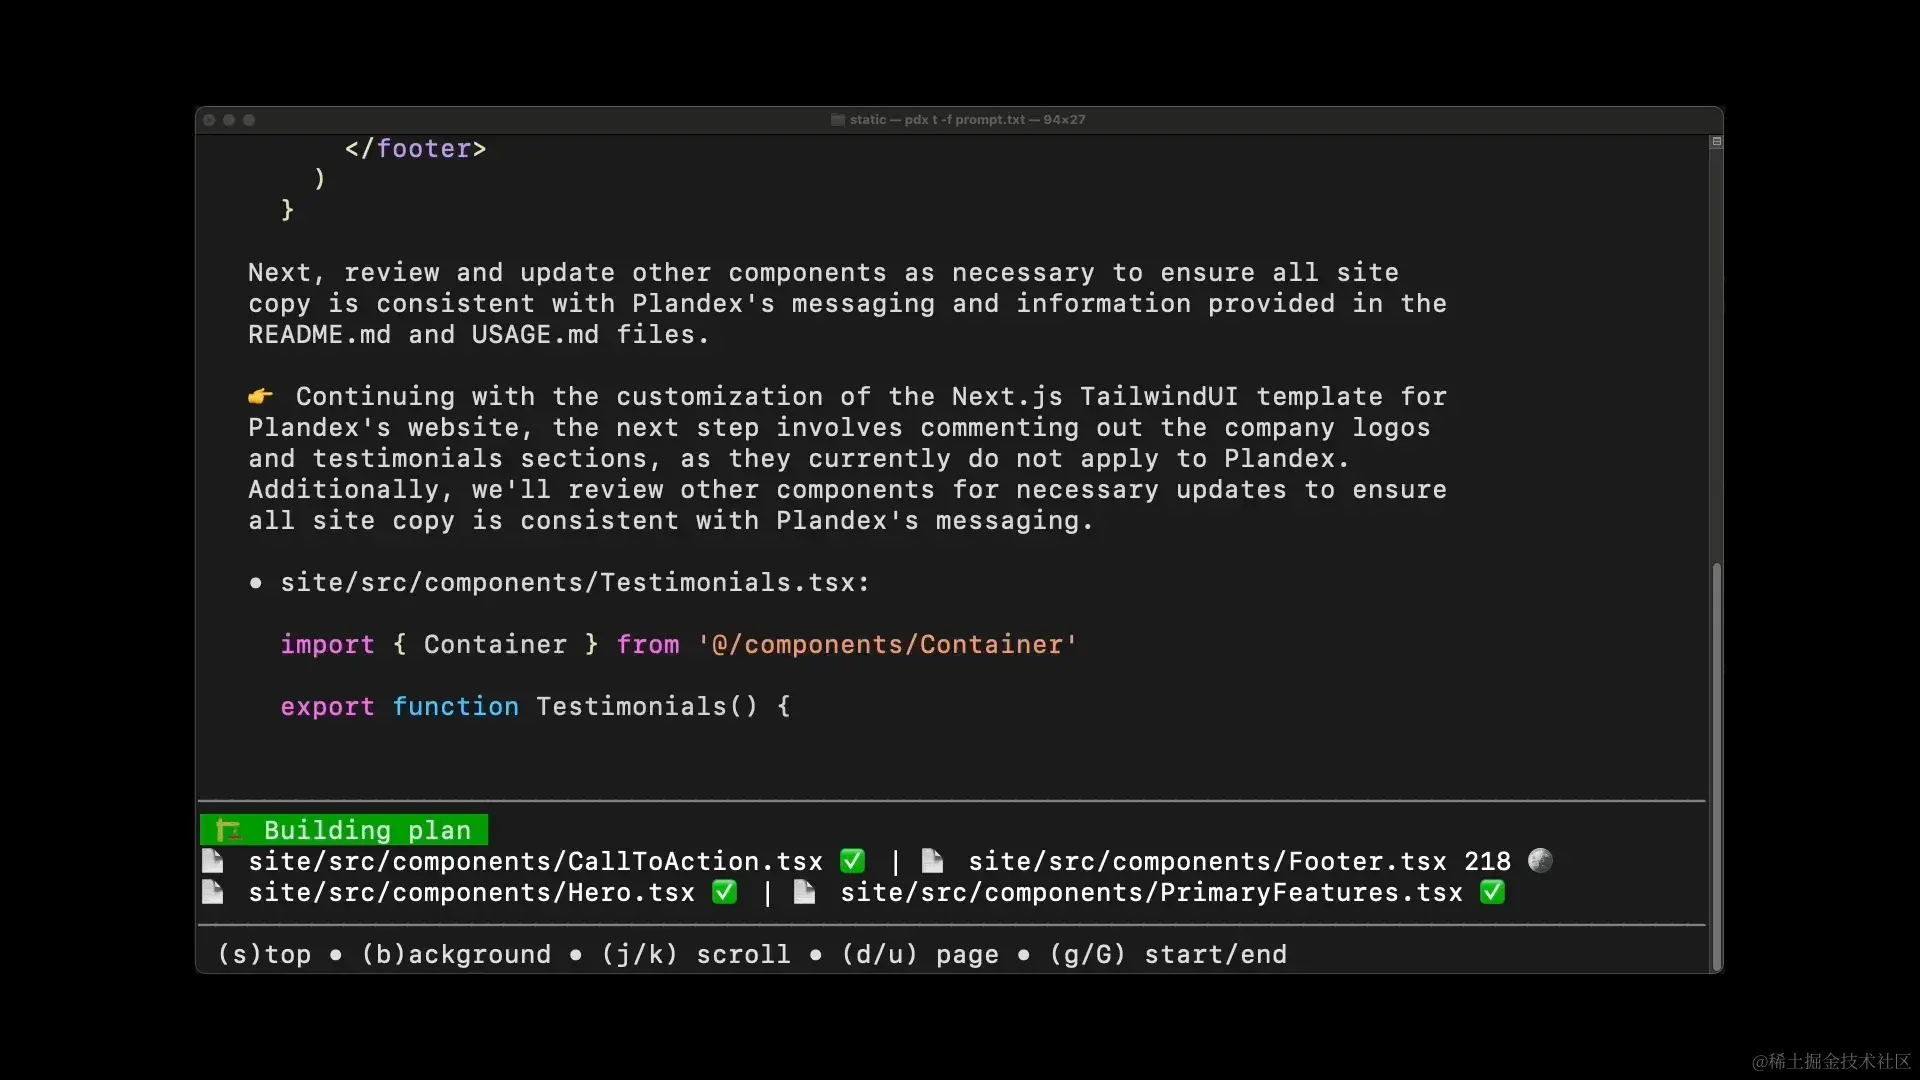Click the site/src/components/PrimaryFeatures.tsx path
The width and height of the screenshot is (1920, 1080).
click(x=1152, y=892)
